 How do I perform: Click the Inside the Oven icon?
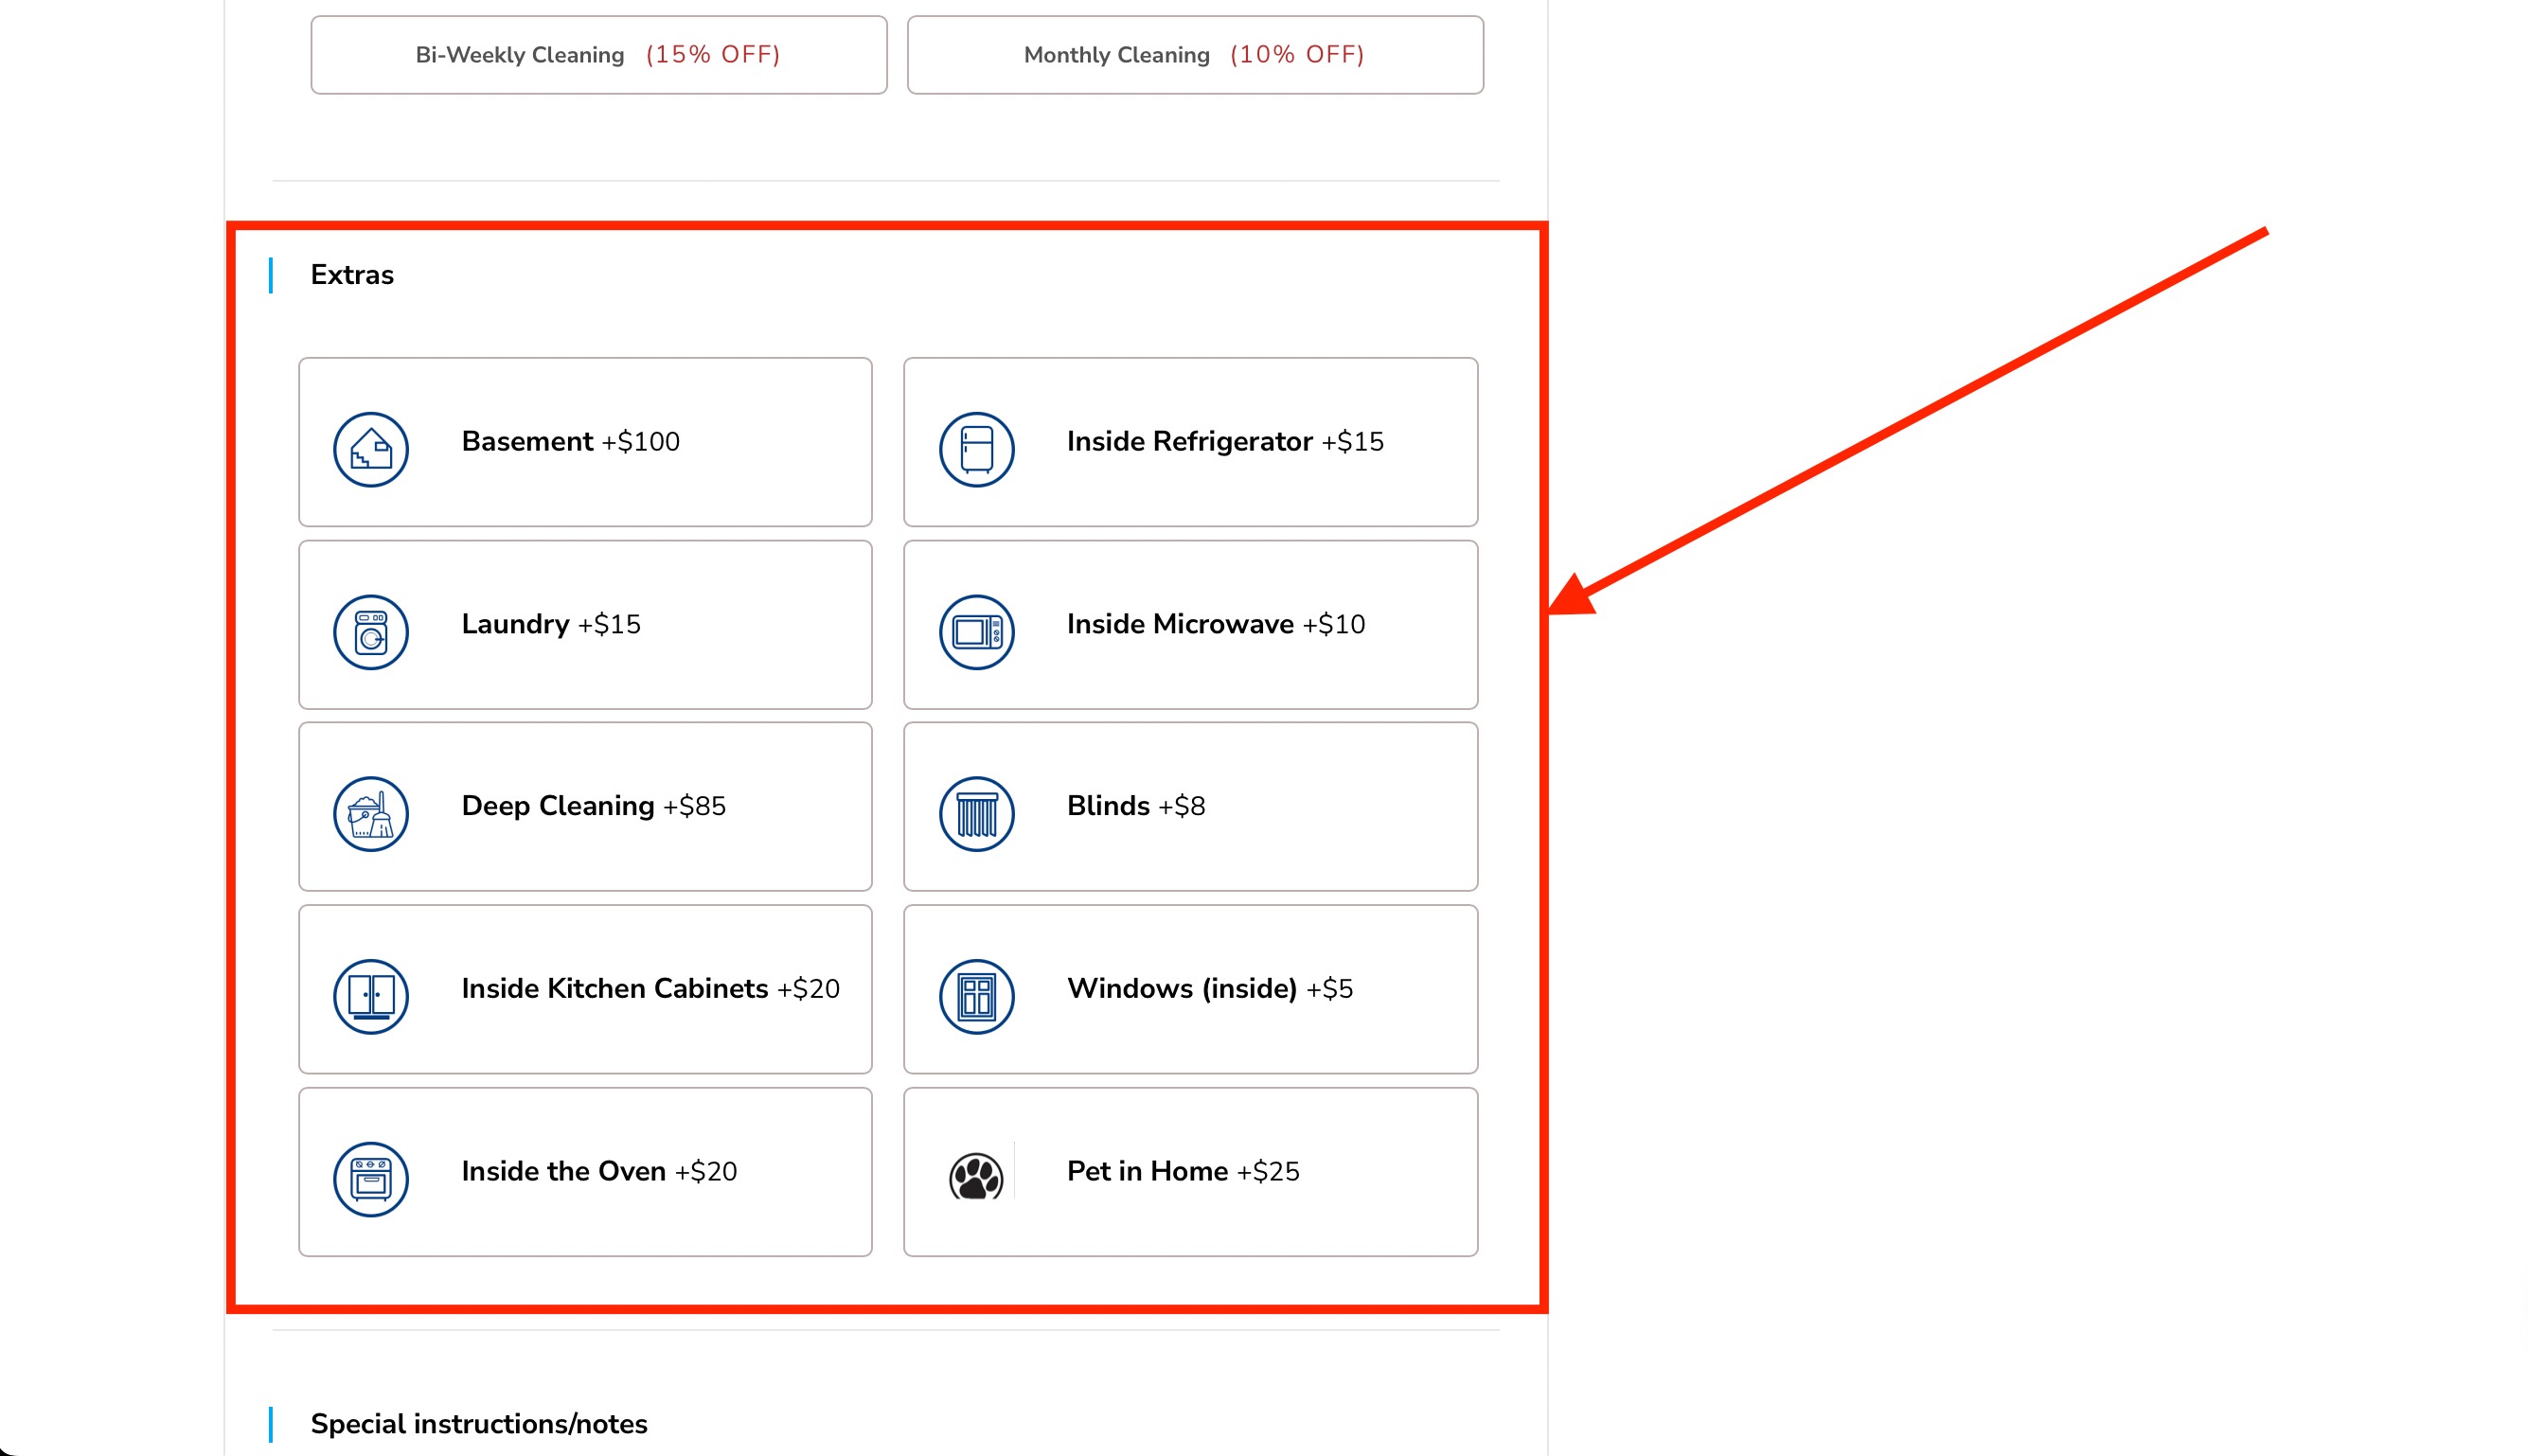[370, 1179]
